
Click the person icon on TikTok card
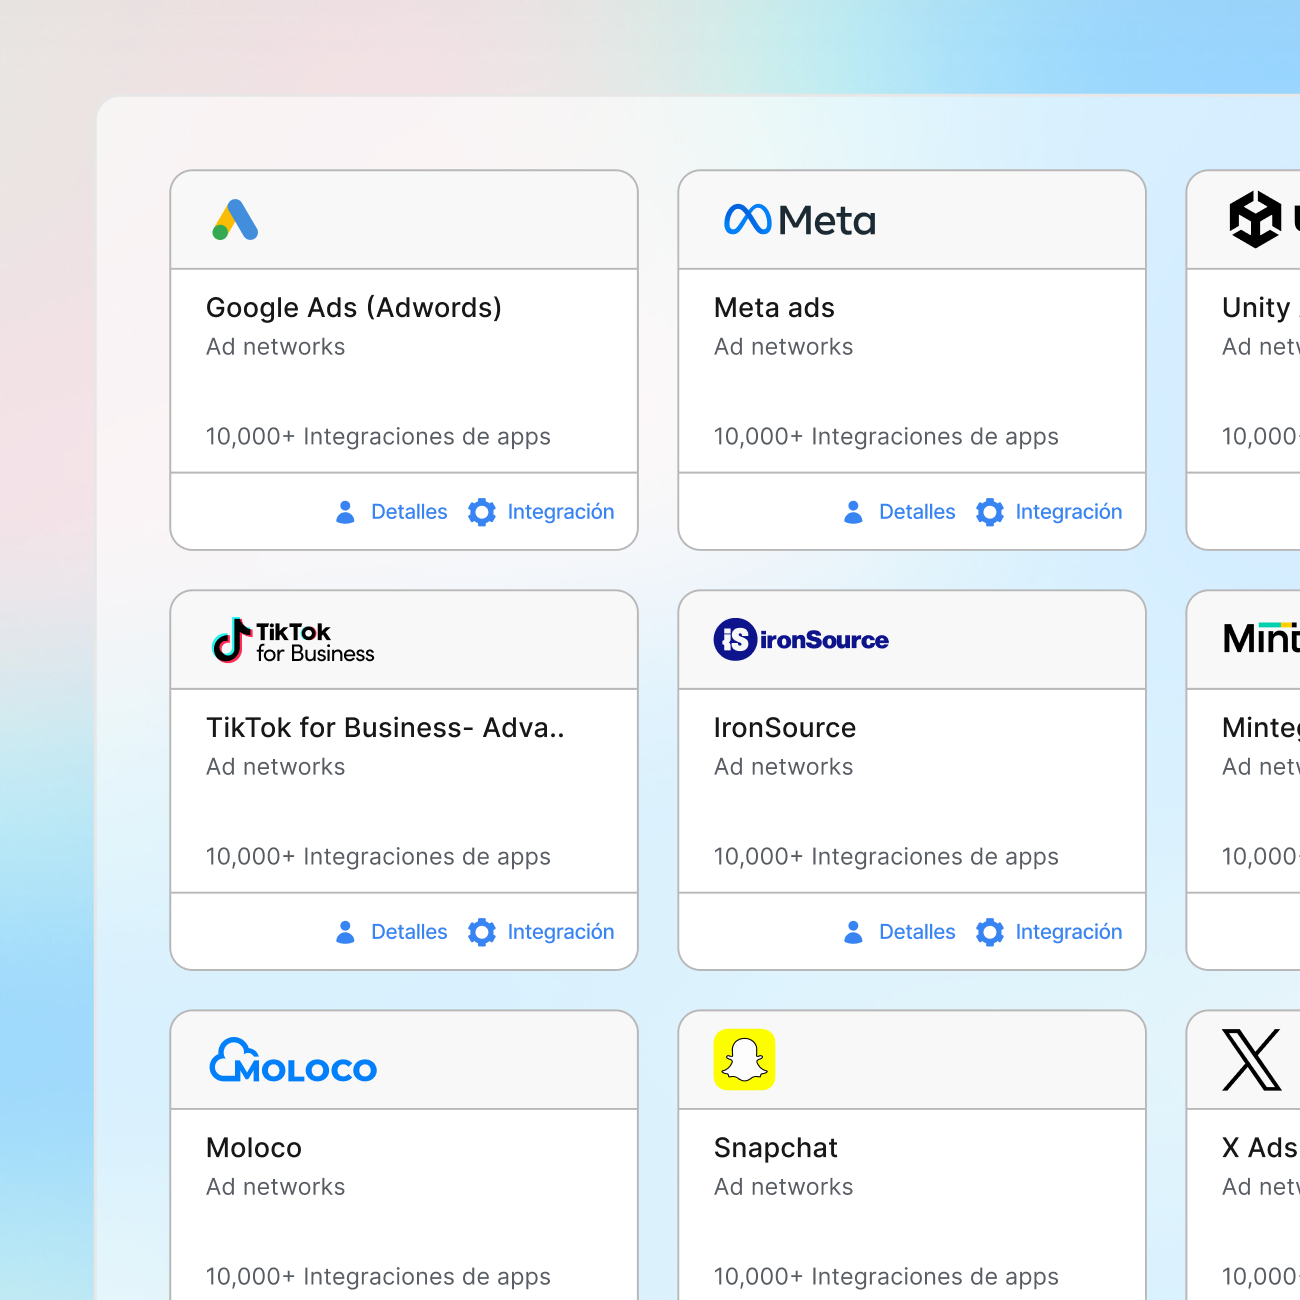point(346,932)
